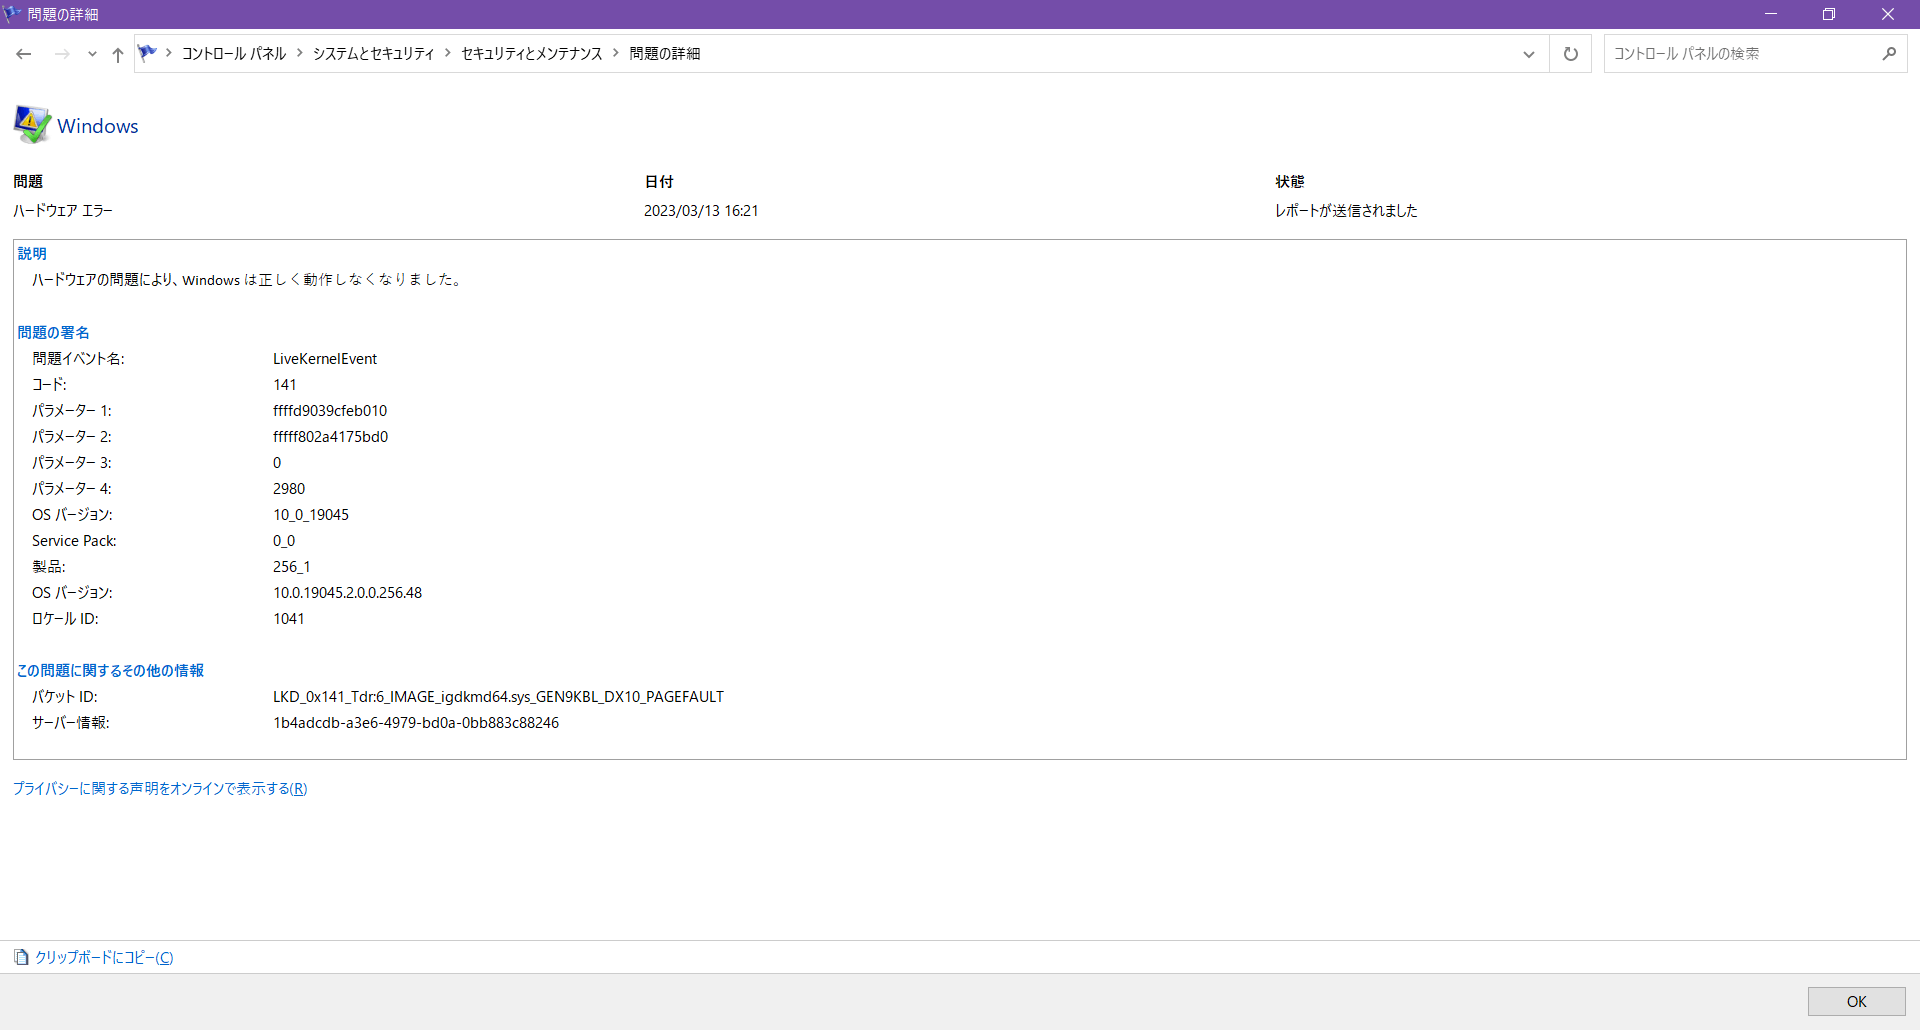Open コントロール パネル breadcrumb

234,54
